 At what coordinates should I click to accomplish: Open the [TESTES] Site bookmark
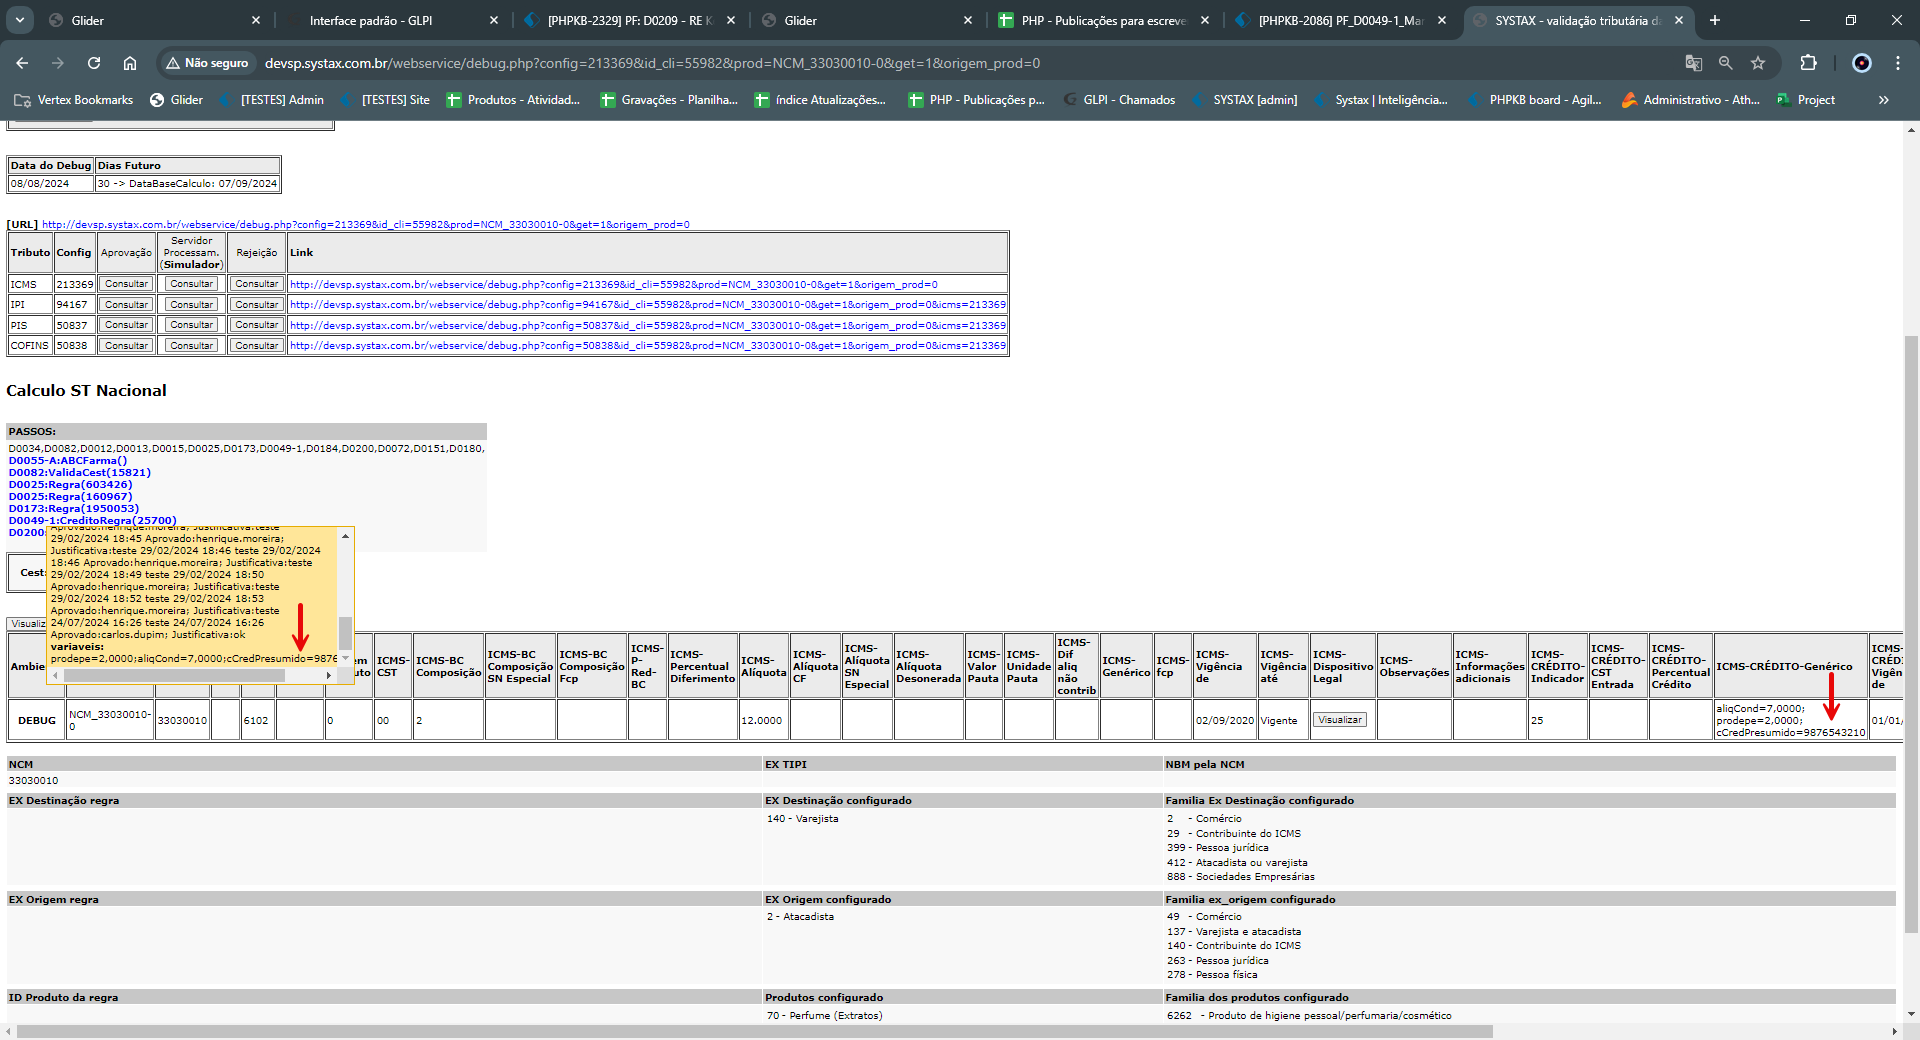click(384, 100)
